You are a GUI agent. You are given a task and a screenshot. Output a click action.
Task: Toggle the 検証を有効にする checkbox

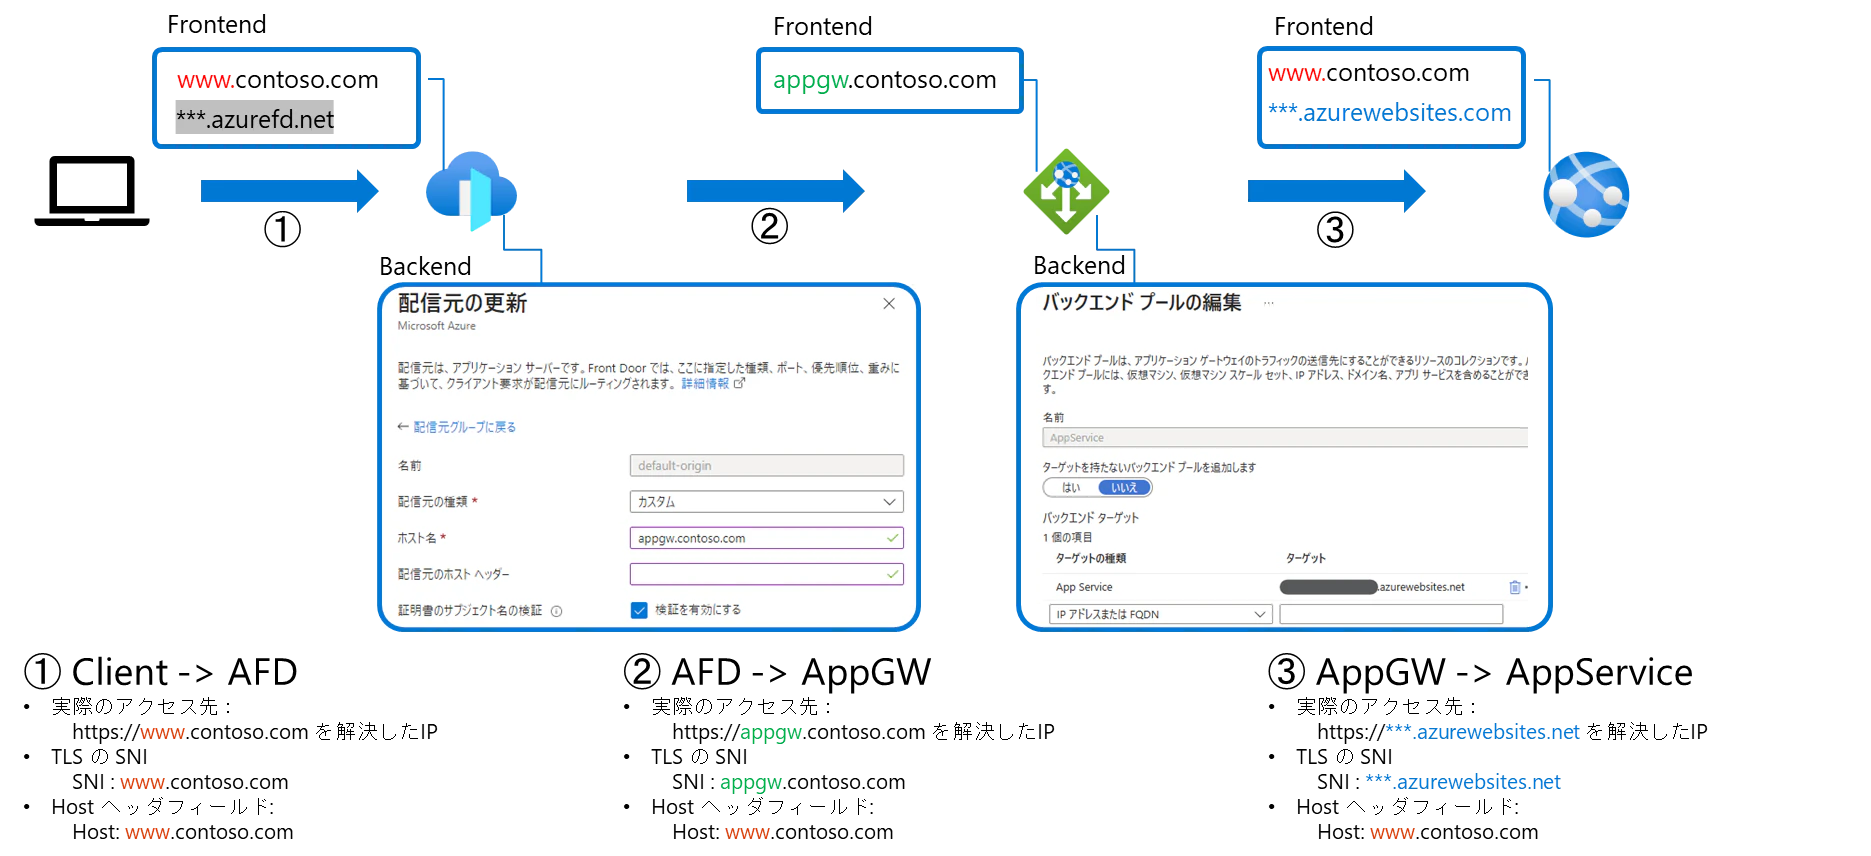click(639, 610)
